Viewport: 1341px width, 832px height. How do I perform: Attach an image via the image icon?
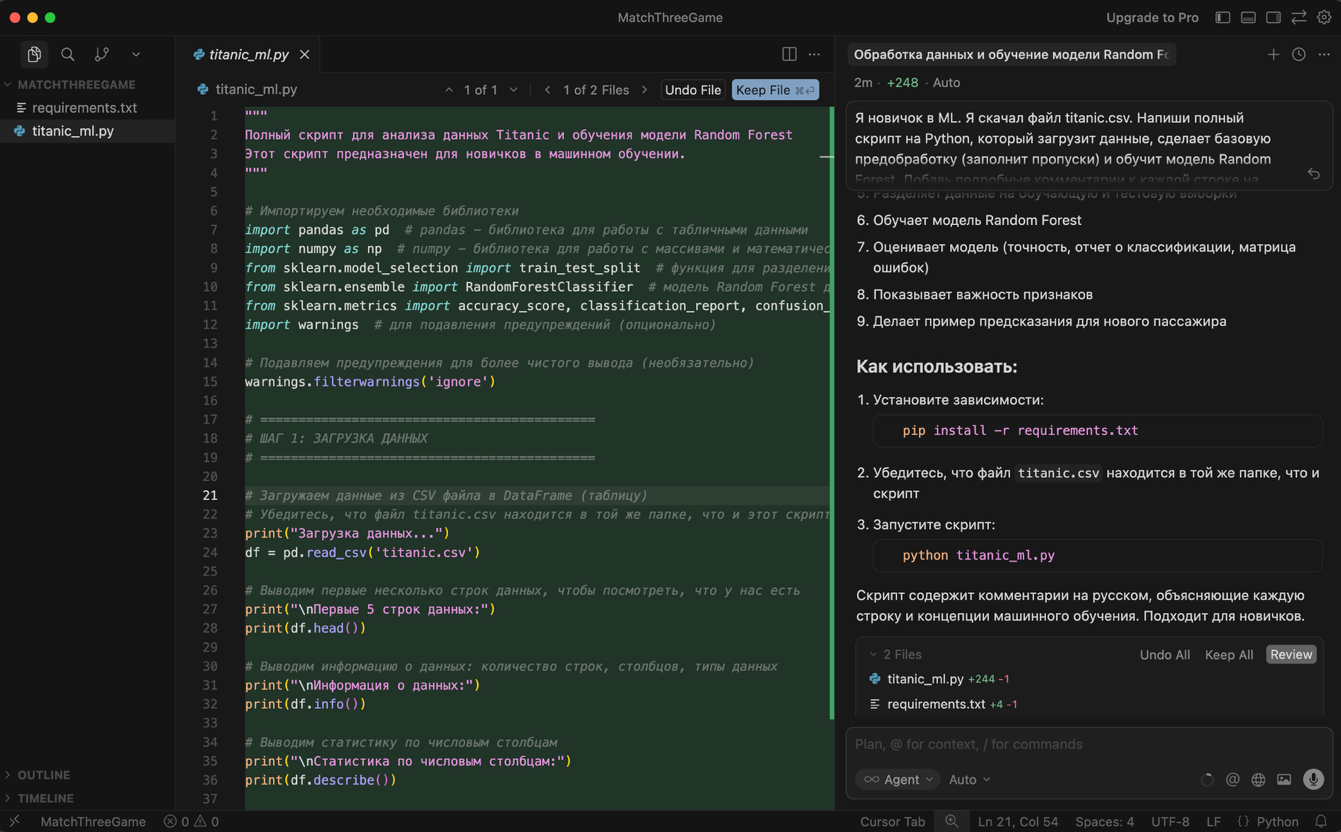point(1284,779)
